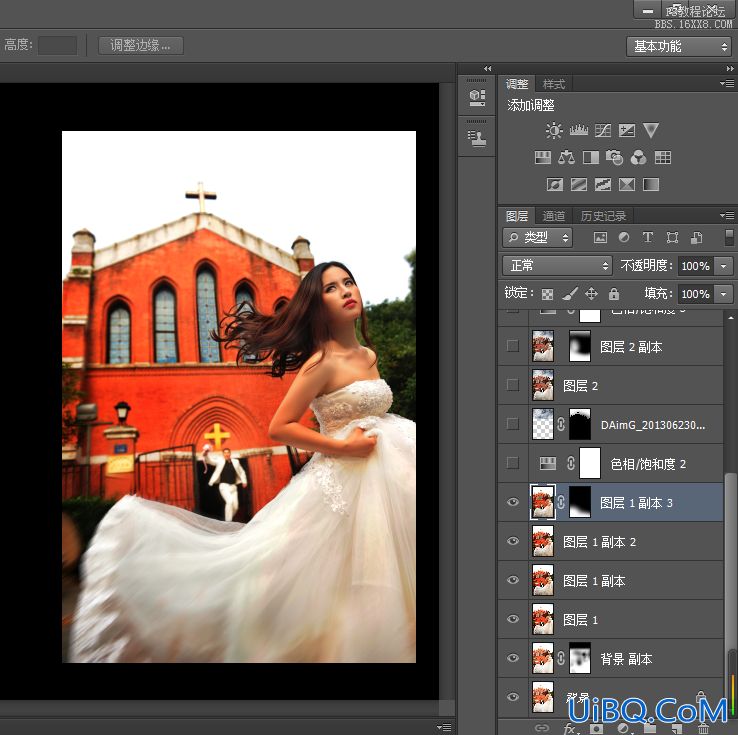Switch to the 历史记录 tab
This screenshot has width=738, height=735.
click(x=603, y=216)
